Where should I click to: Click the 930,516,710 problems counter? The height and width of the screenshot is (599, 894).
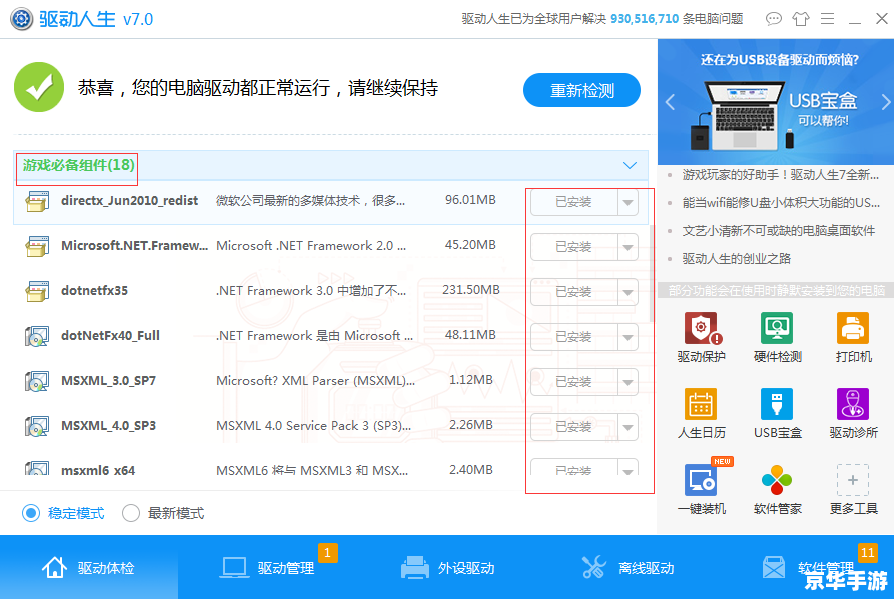pos(644,19)
